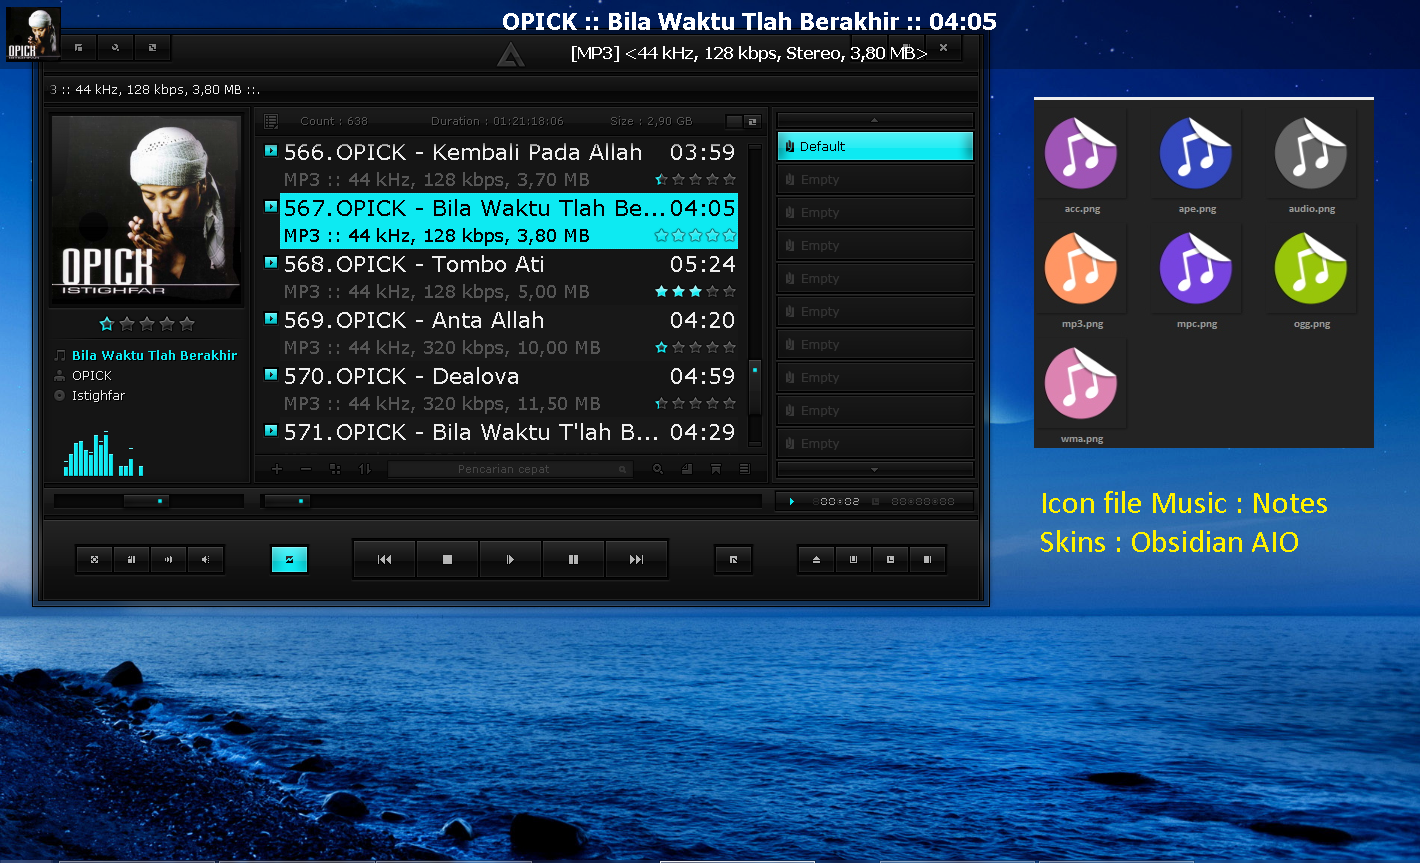
Task: Click the OPICK artist label in info panel
Action: [x=92, y=375]
